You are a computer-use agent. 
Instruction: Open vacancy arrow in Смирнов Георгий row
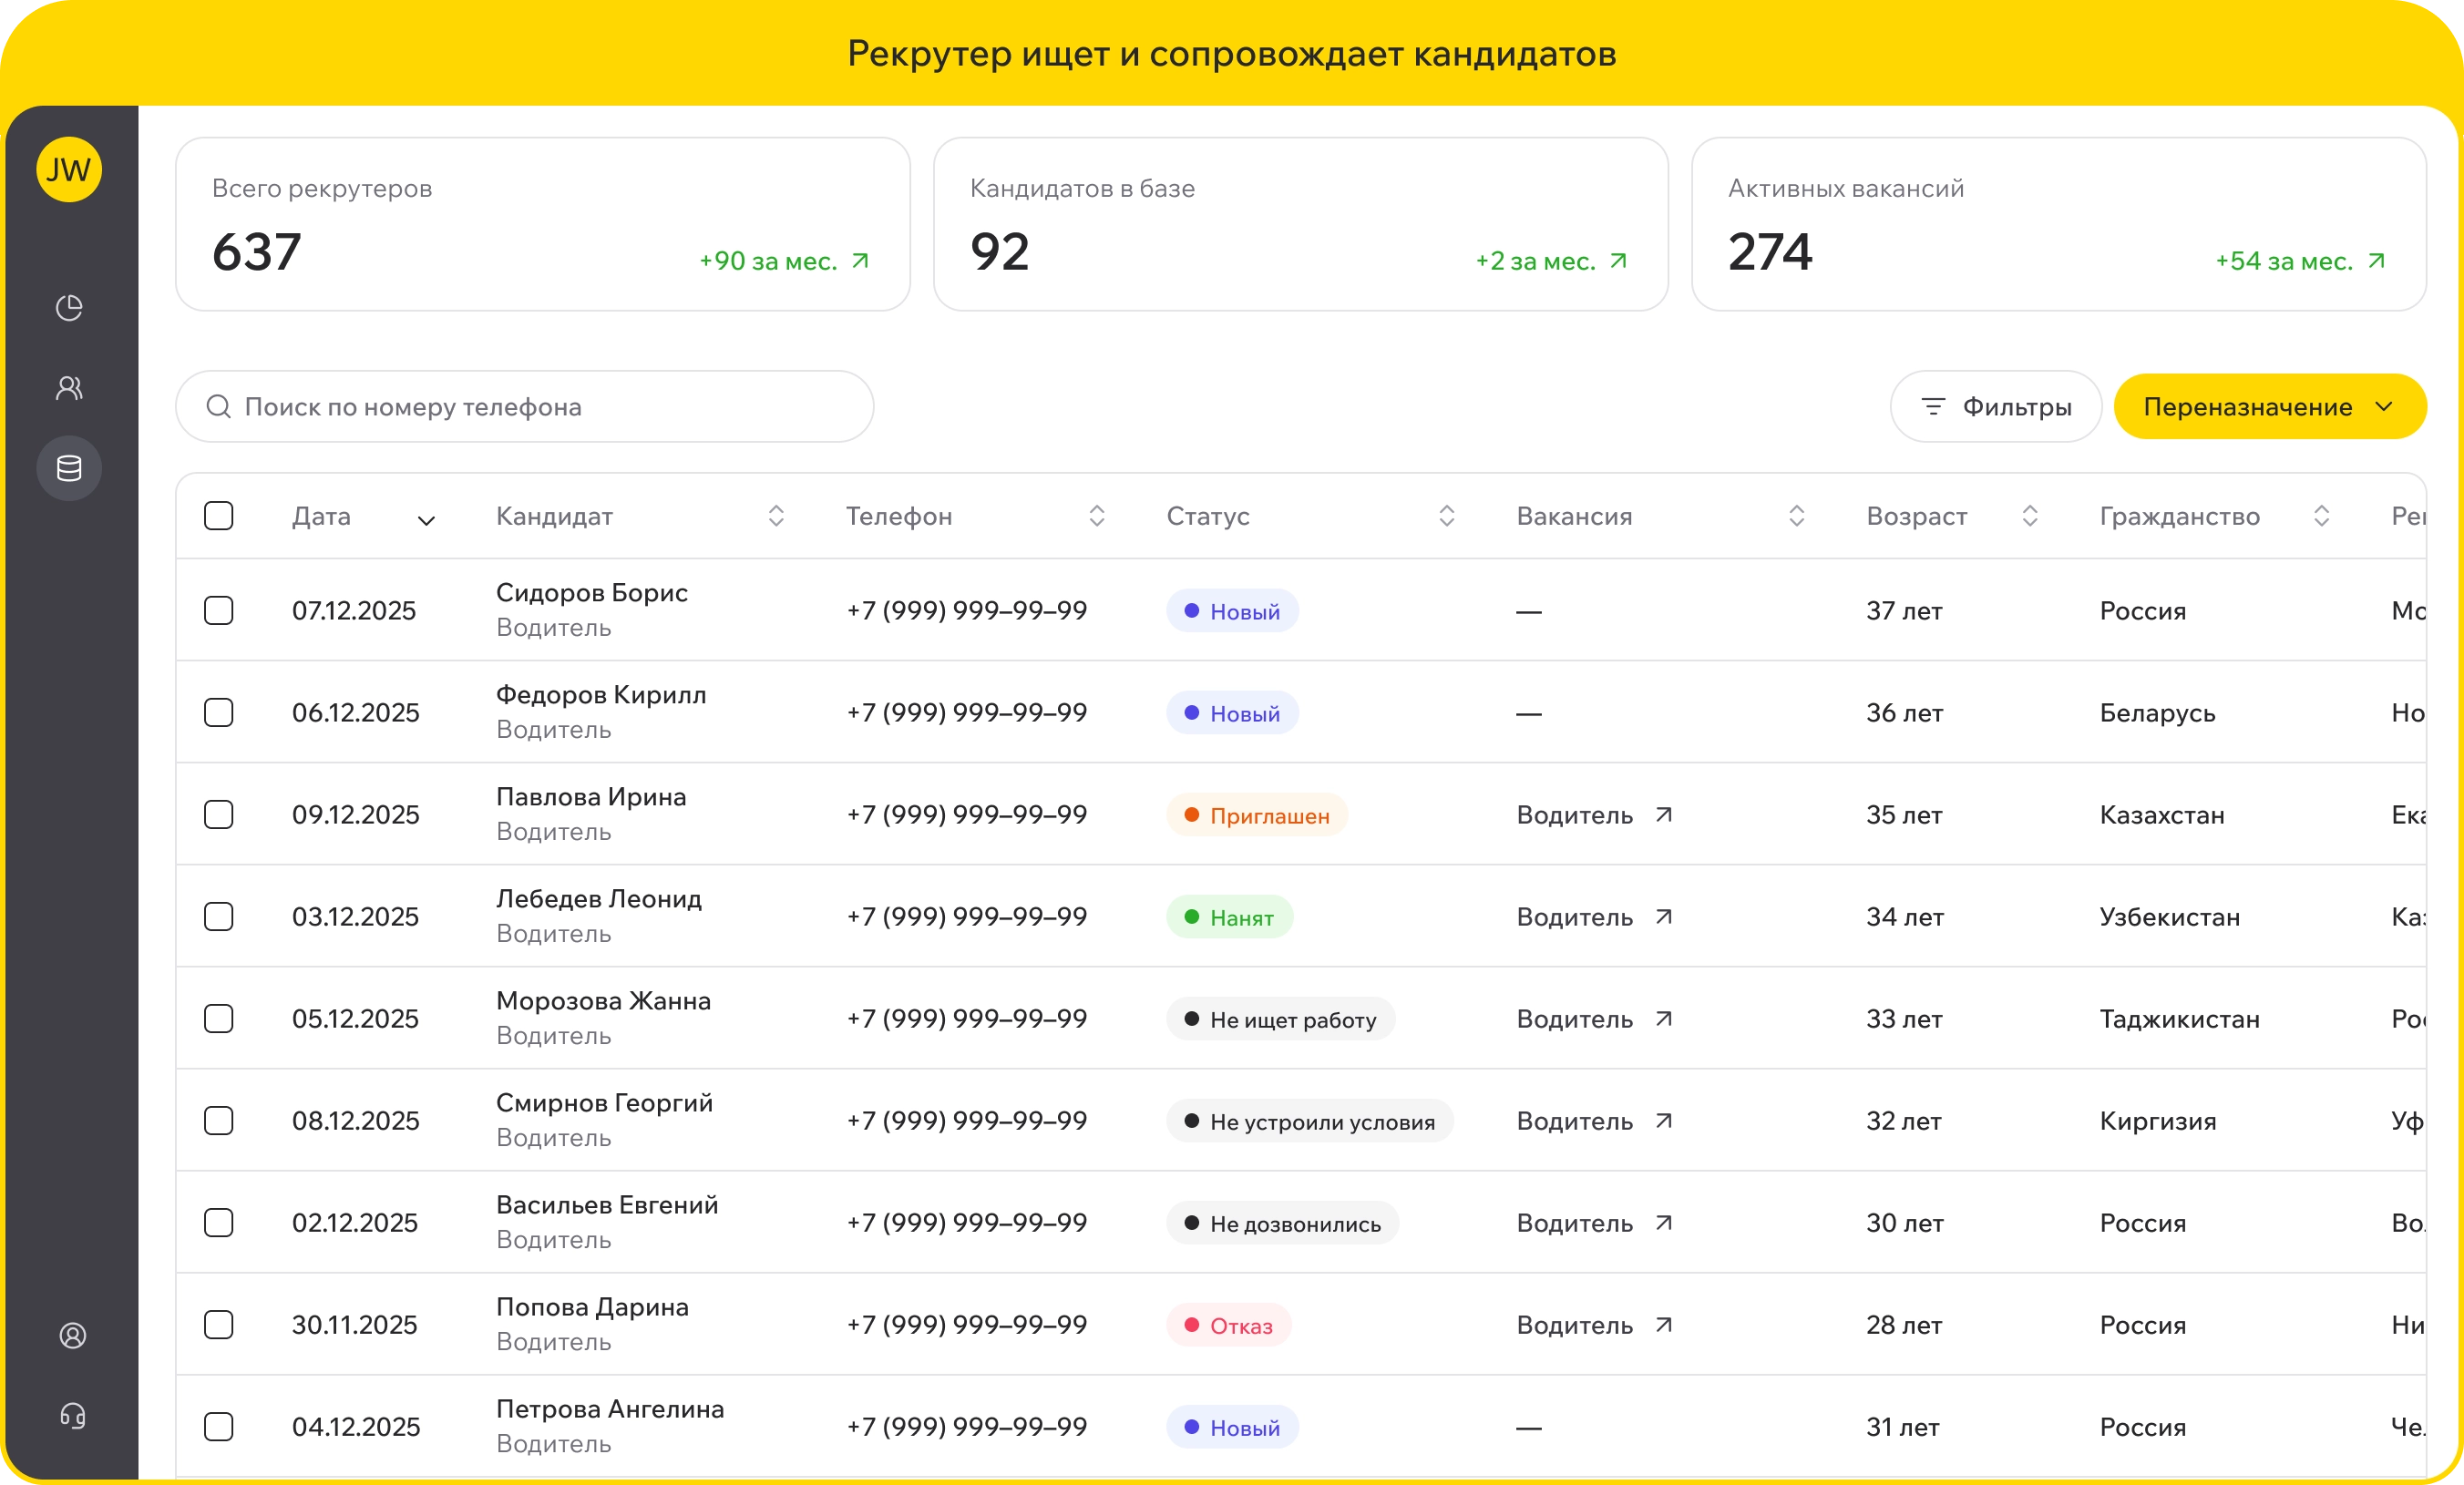(x=1664, y=1120)
